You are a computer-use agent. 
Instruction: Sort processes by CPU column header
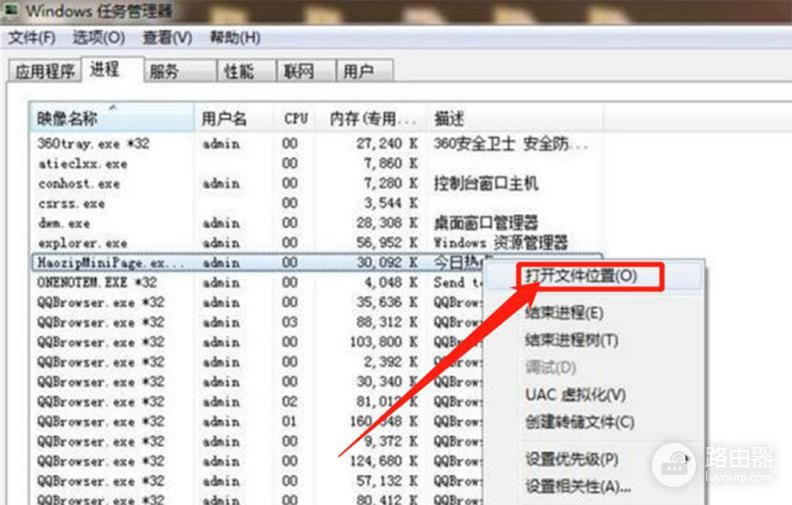[x=296, y=118]
